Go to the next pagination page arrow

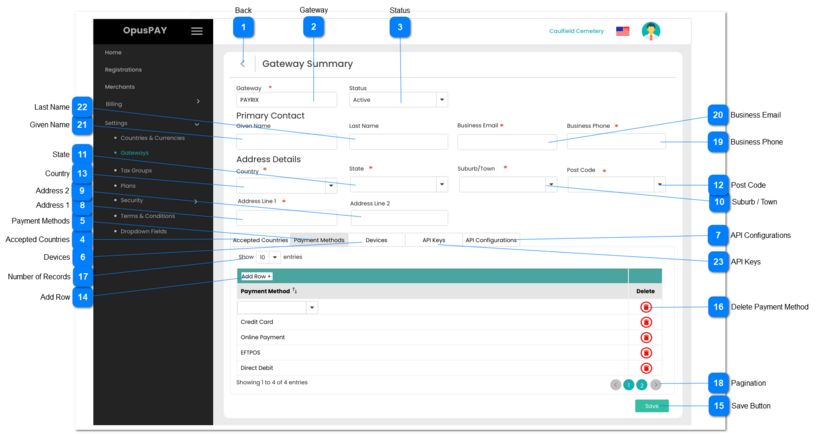click(x=655, y=384)
